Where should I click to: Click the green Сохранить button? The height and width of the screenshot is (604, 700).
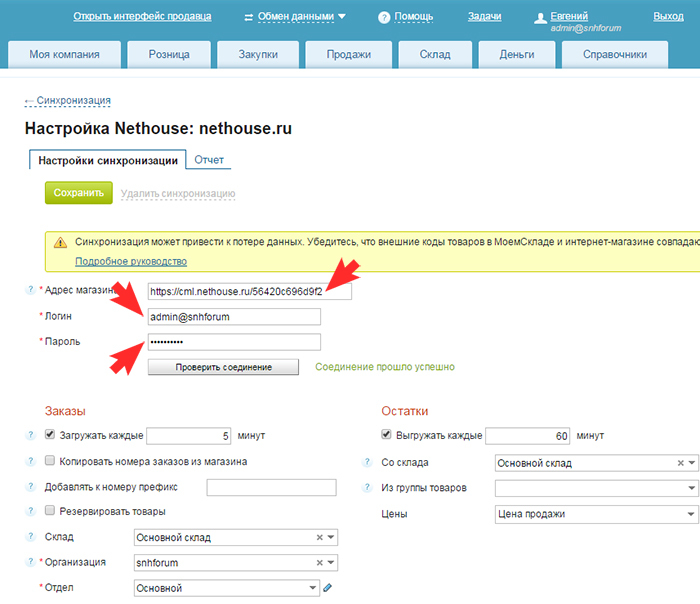(79, 193)
